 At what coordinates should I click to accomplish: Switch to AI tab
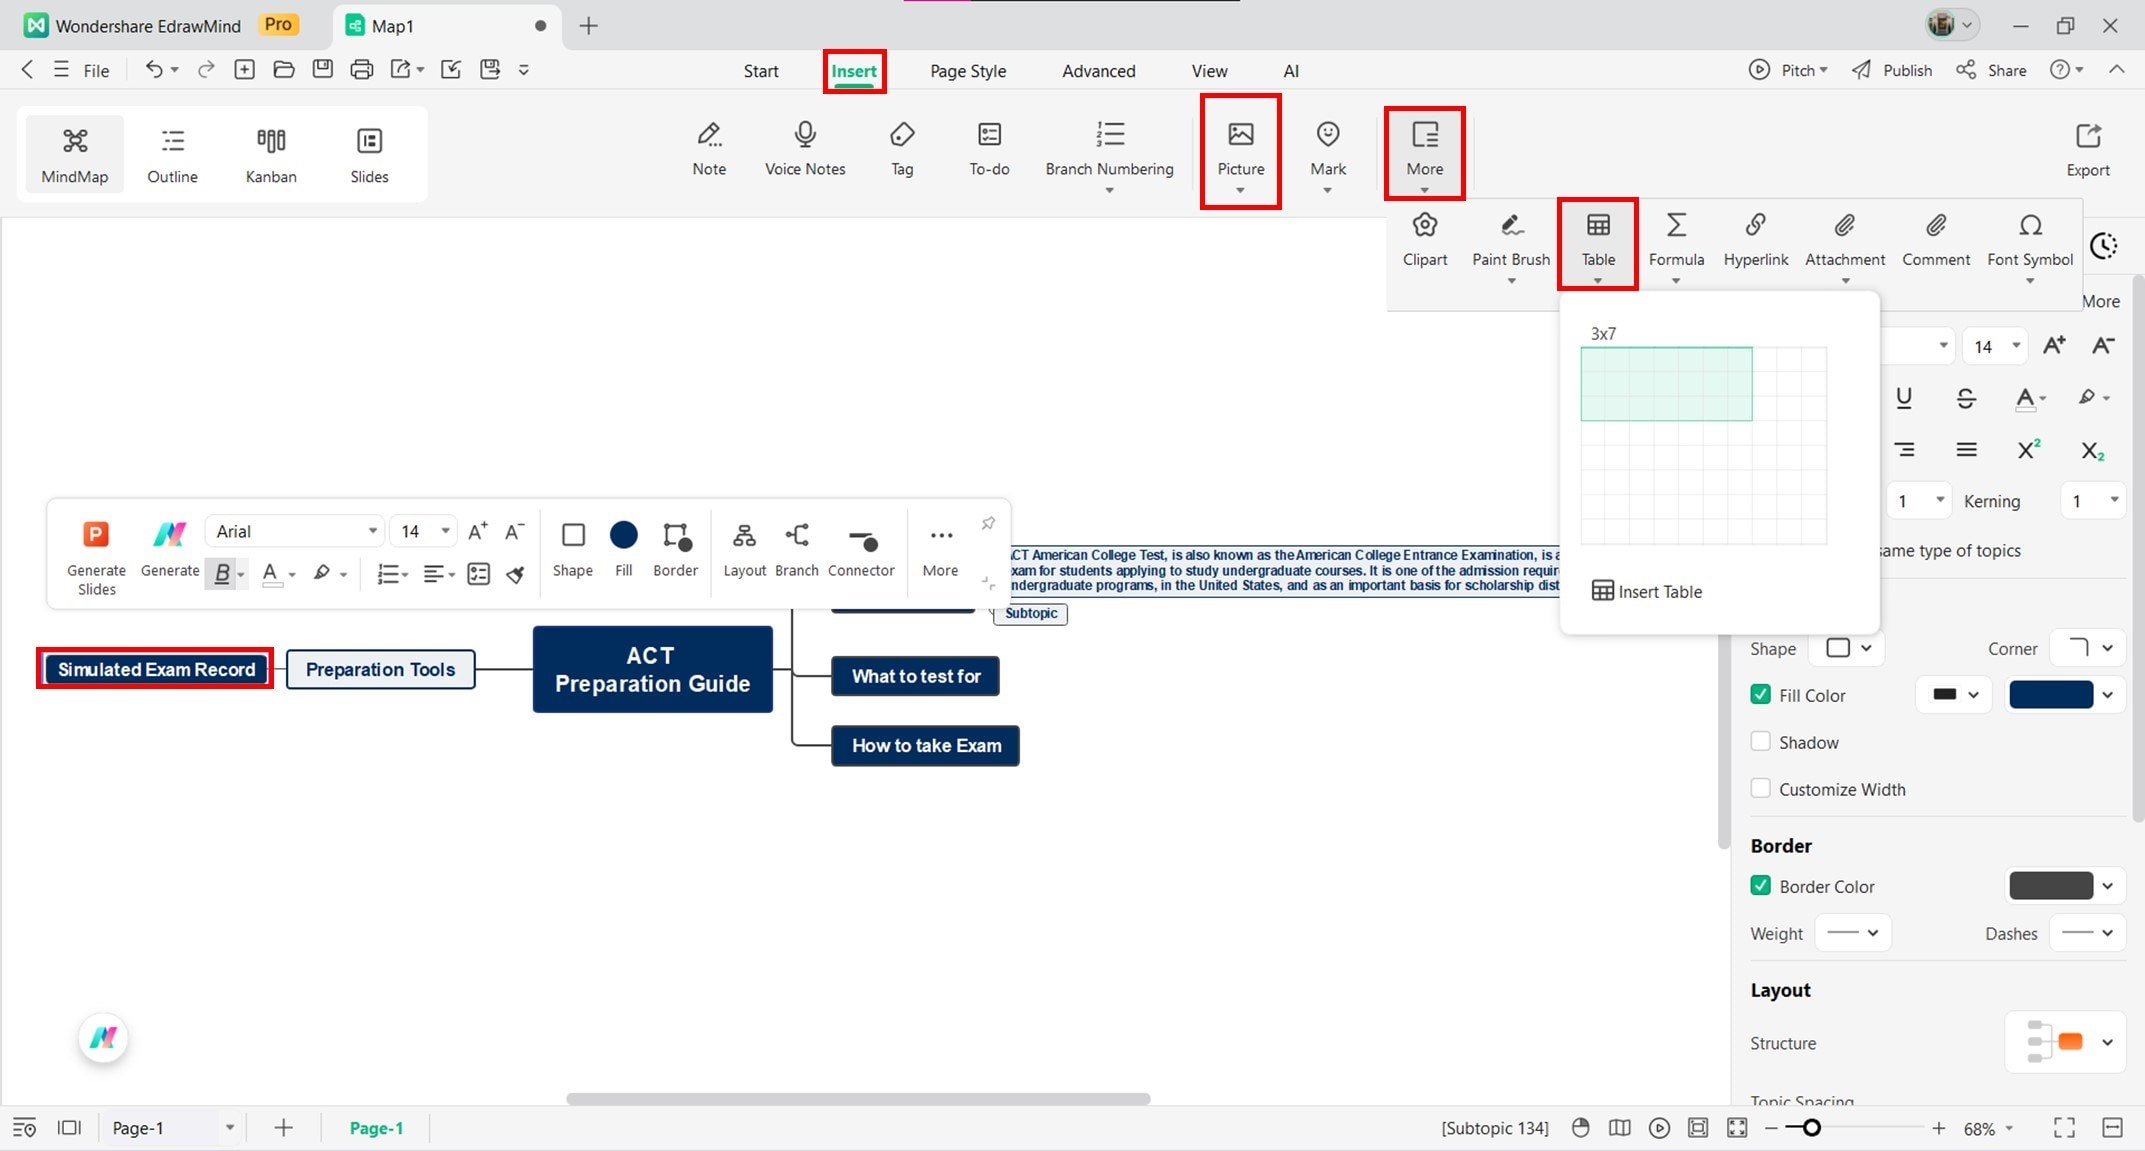tap(1291, 71)
